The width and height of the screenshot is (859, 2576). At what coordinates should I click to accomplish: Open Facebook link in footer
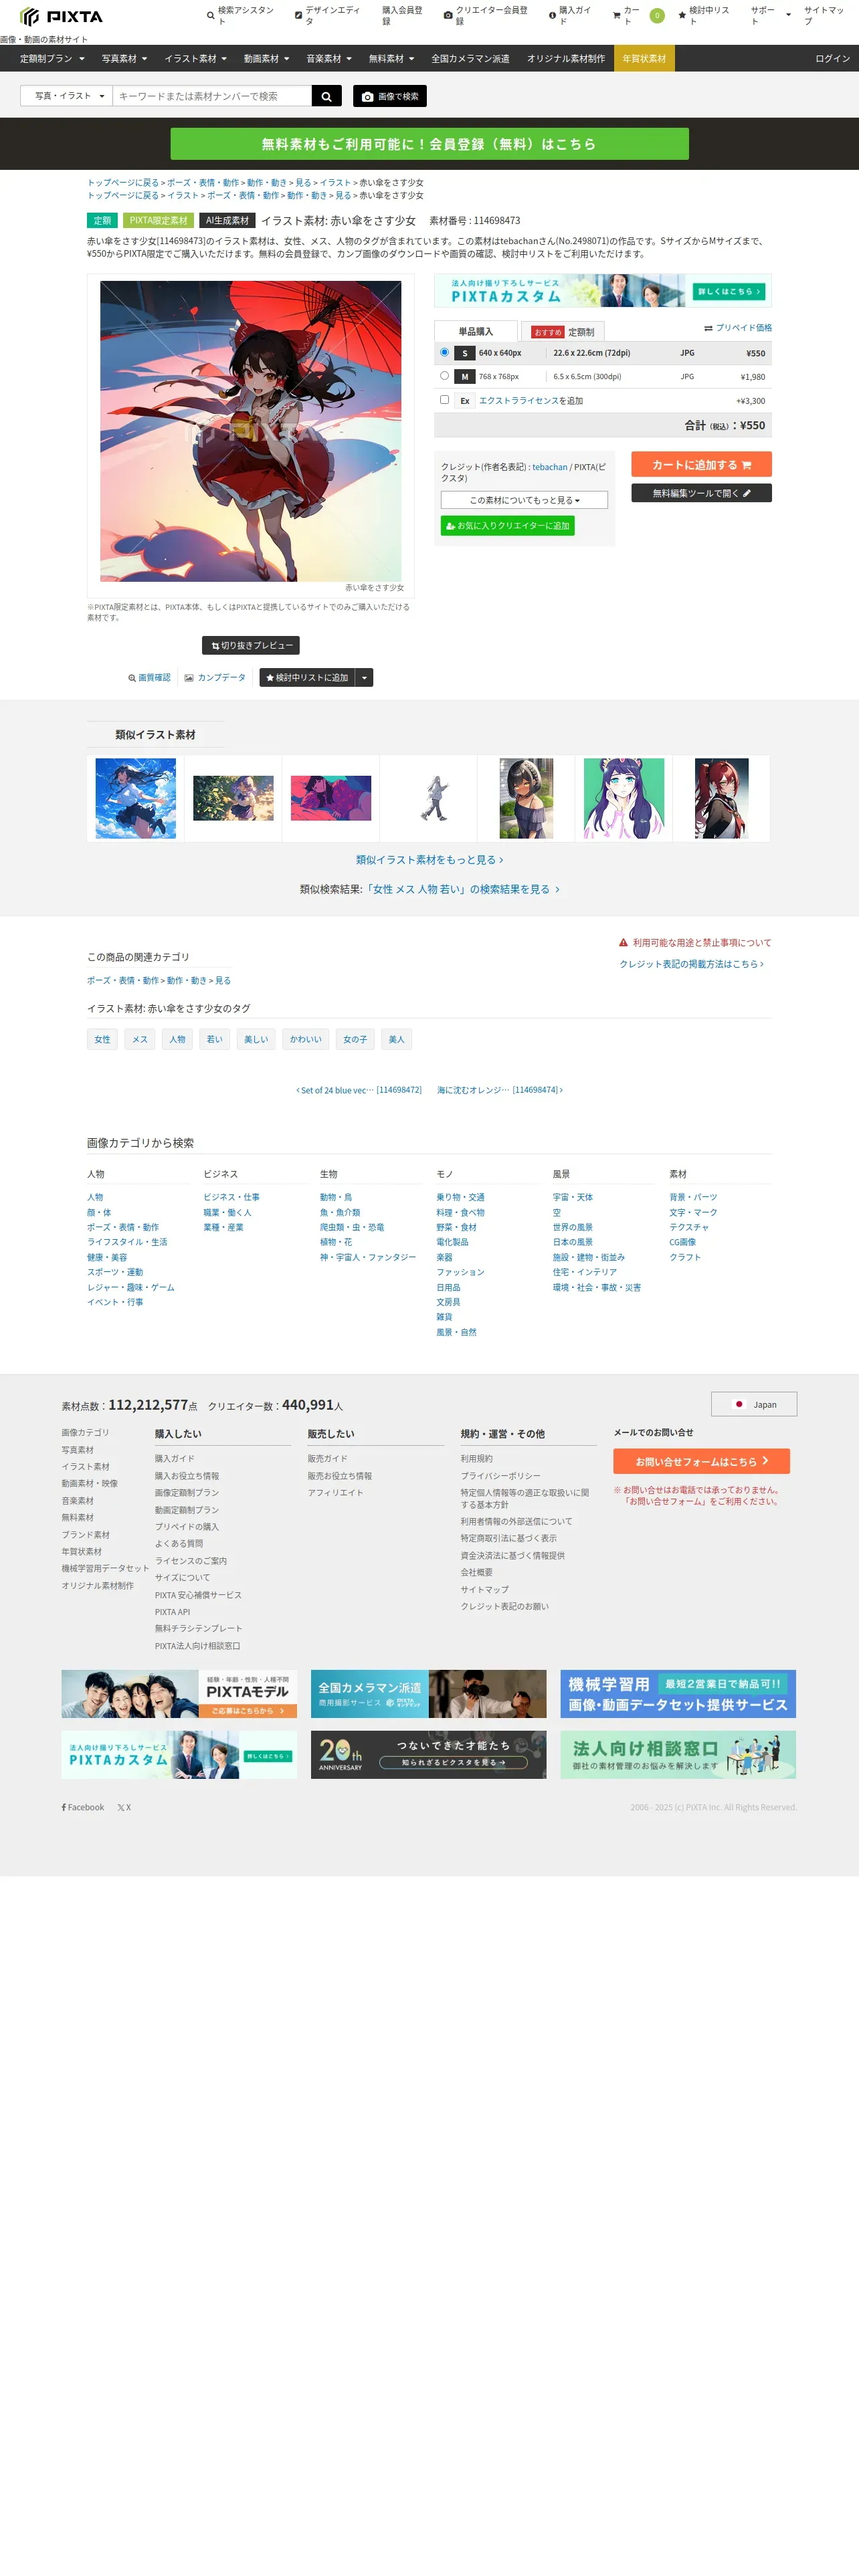[x=83, y=1807]
